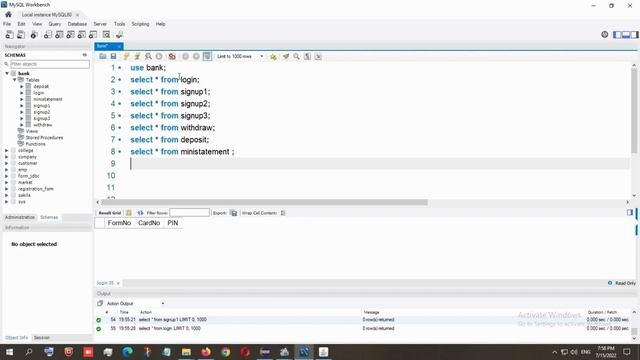This screenshot has width=640, height=360.
Task: Select the CardNo column header
Action: [x=149, y=223]
